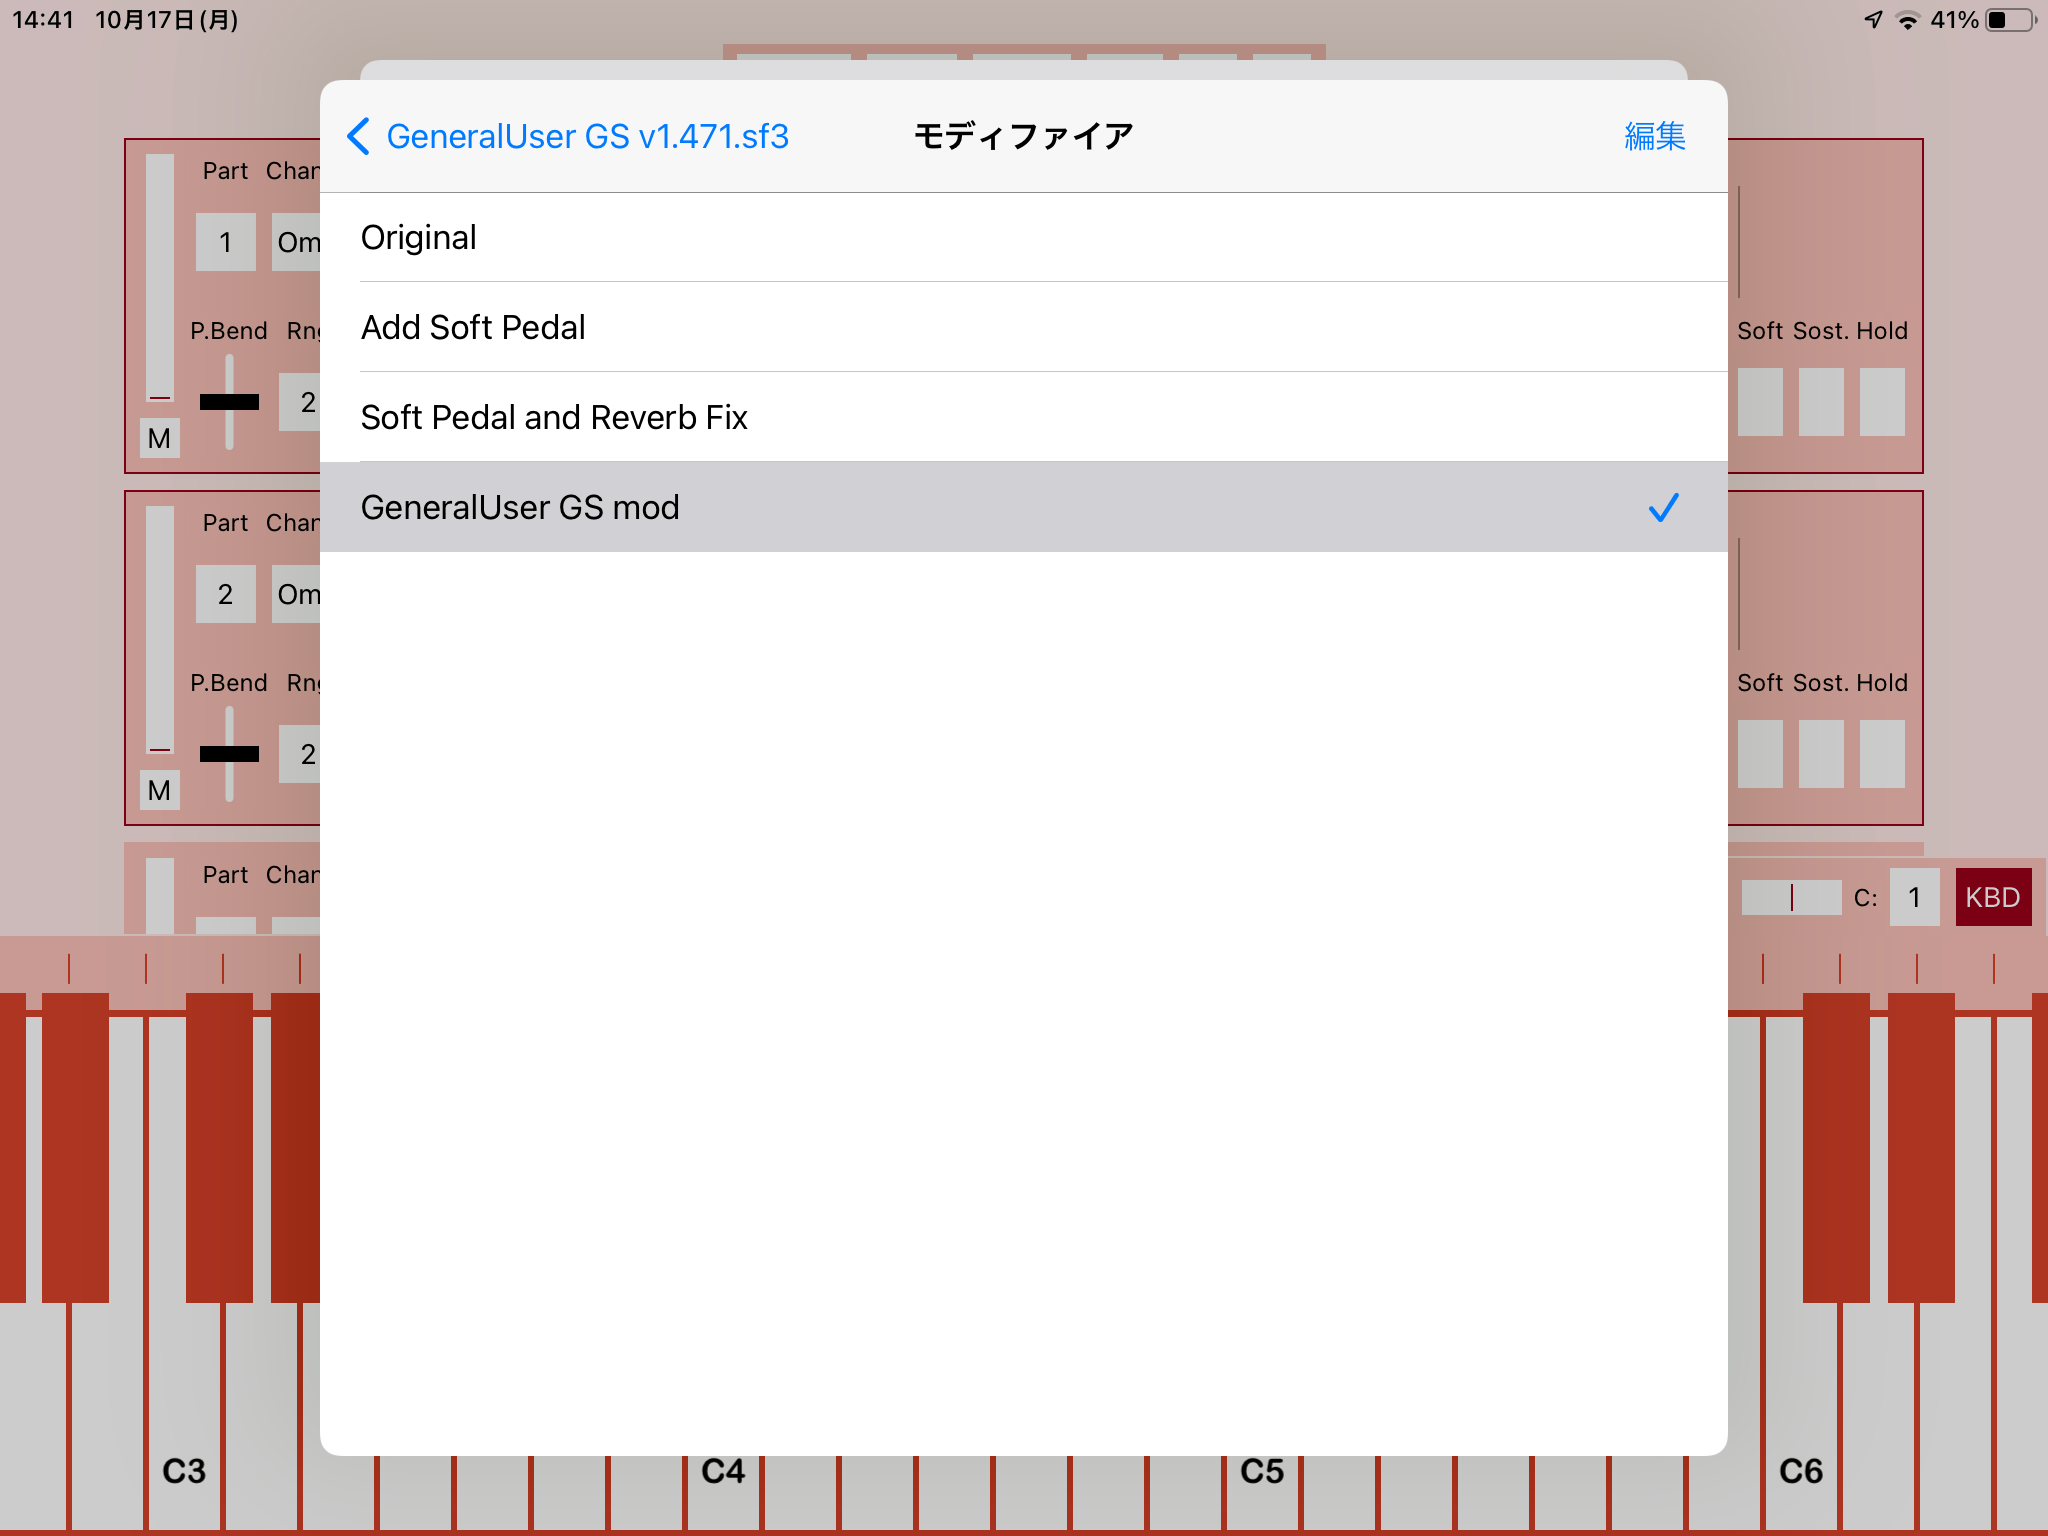This screenshot has width=2048, height=1536.
Task: Tap the location arrow icon in status bar
Action: pyautogui.click(x=1873, y=20)
